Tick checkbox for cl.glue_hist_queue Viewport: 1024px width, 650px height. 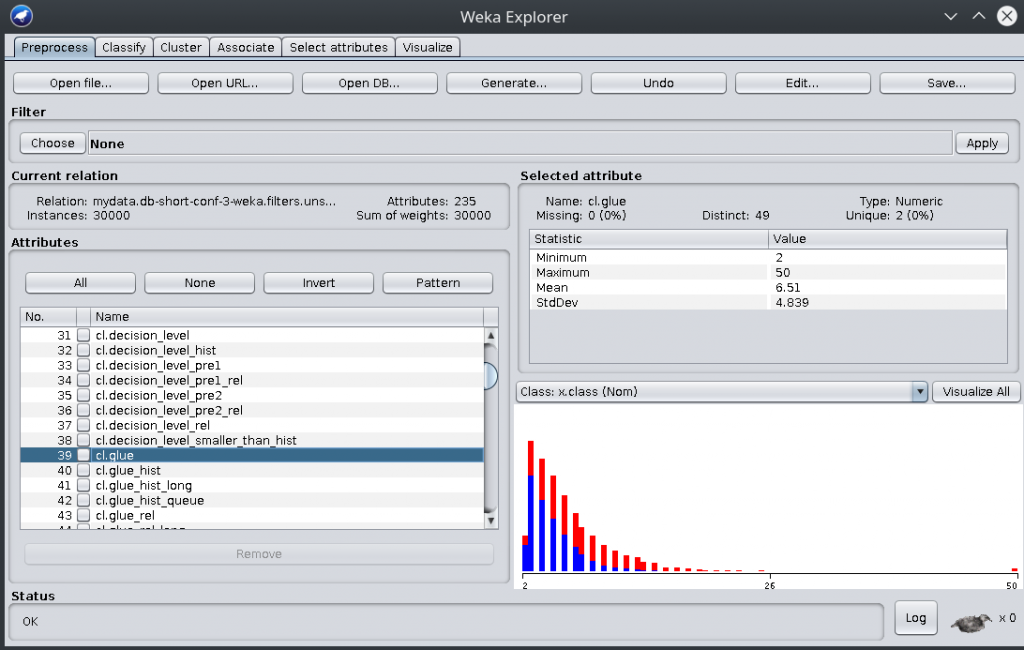[84, 500]
